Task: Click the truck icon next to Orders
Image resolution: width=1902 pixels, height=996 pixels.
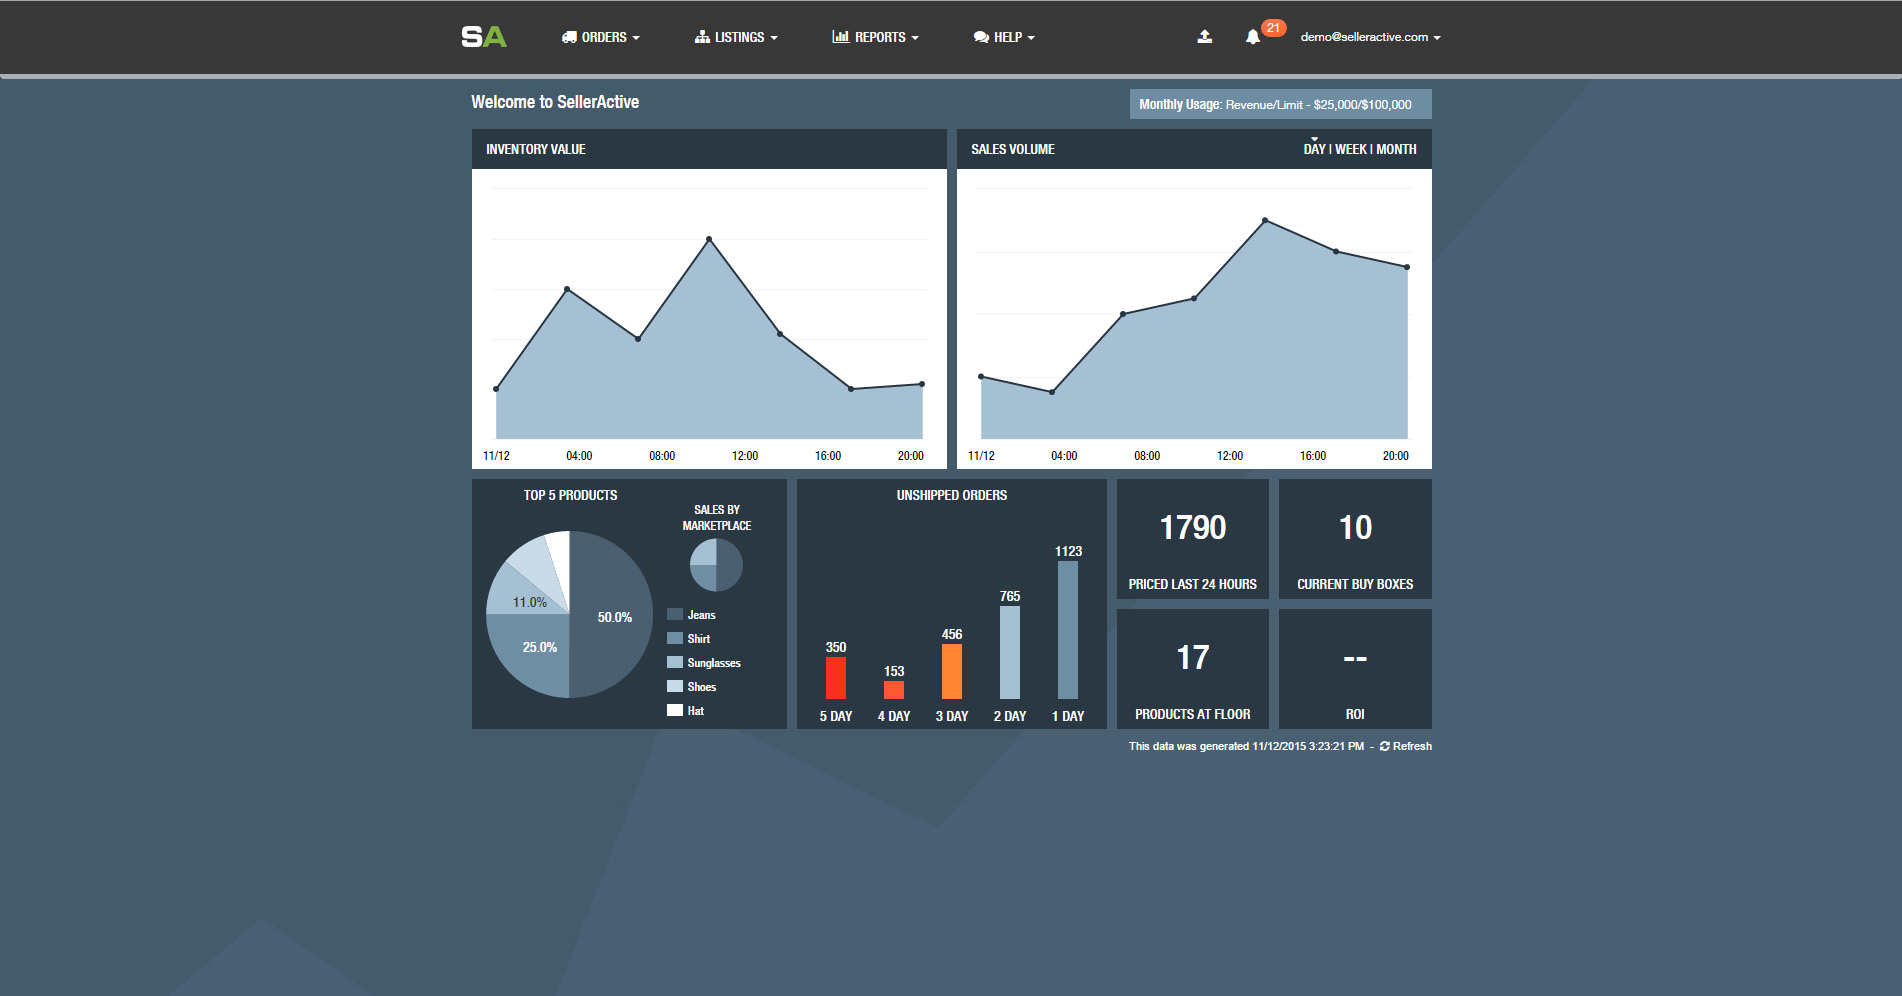Action: 569,37
